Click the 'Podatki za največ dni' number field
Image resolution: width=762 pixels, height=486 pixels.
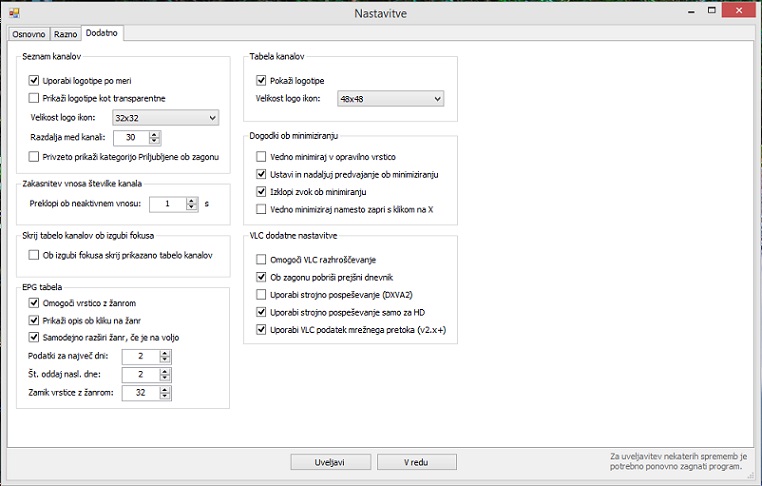tap(139, 356)
